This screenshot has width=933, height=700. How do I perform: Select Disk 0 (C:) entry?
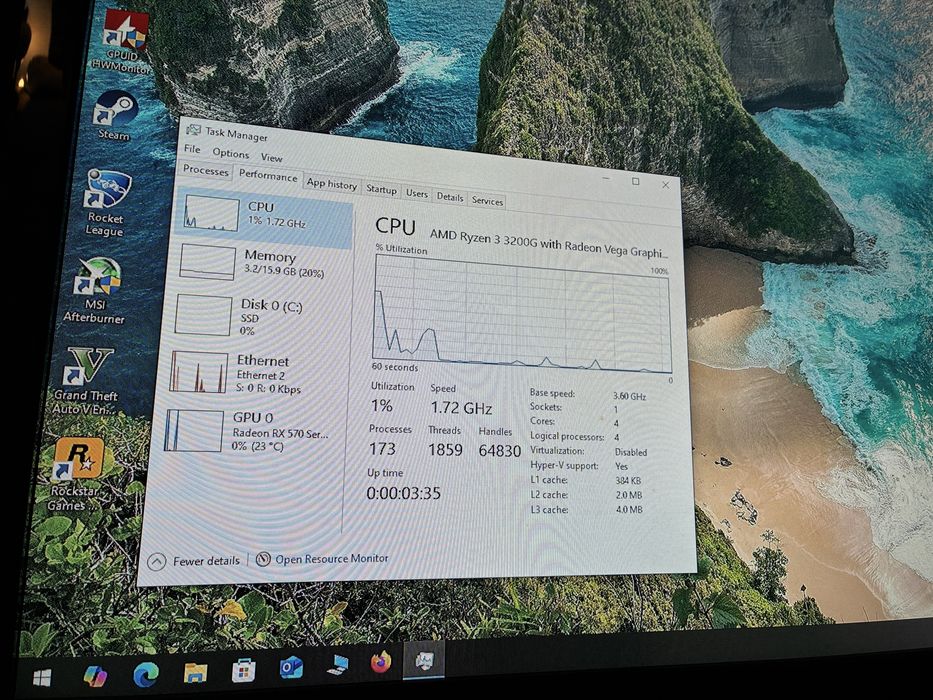[258, 316]
